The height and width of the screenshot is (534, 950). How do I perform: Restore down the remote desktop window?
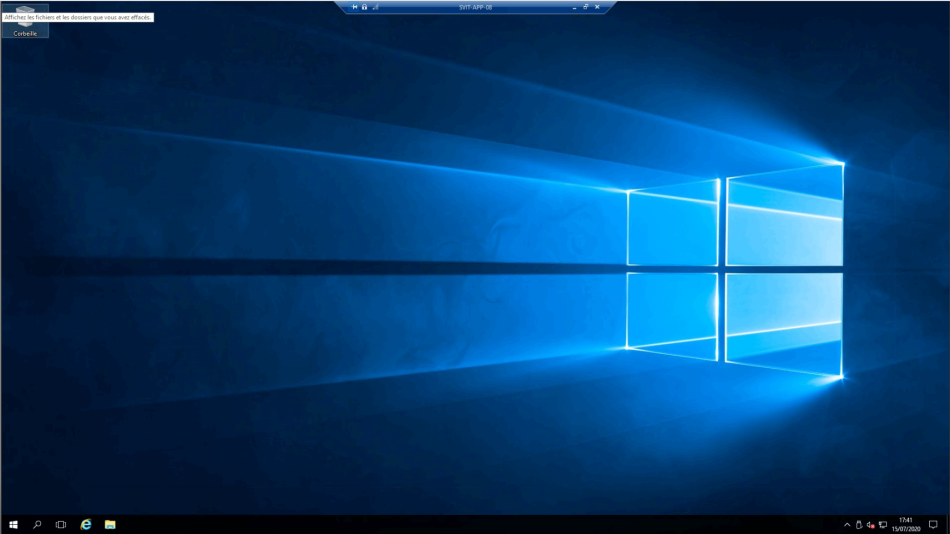coord(586,7)
